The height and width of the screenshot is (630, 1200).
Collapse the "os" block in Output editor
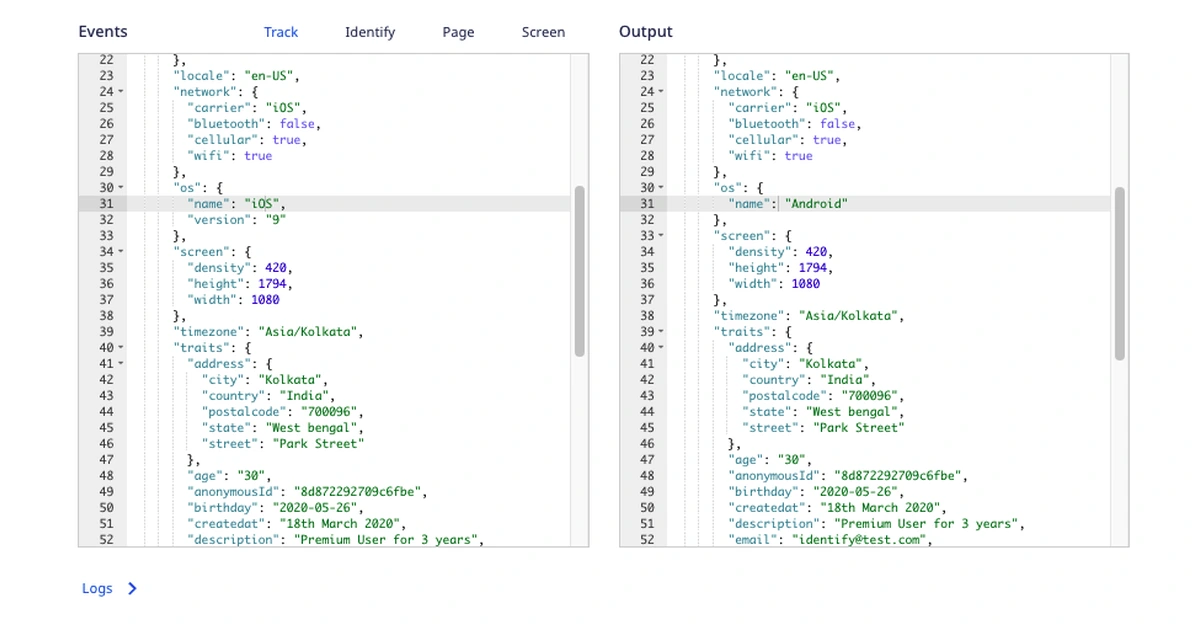tap(661, 188)
